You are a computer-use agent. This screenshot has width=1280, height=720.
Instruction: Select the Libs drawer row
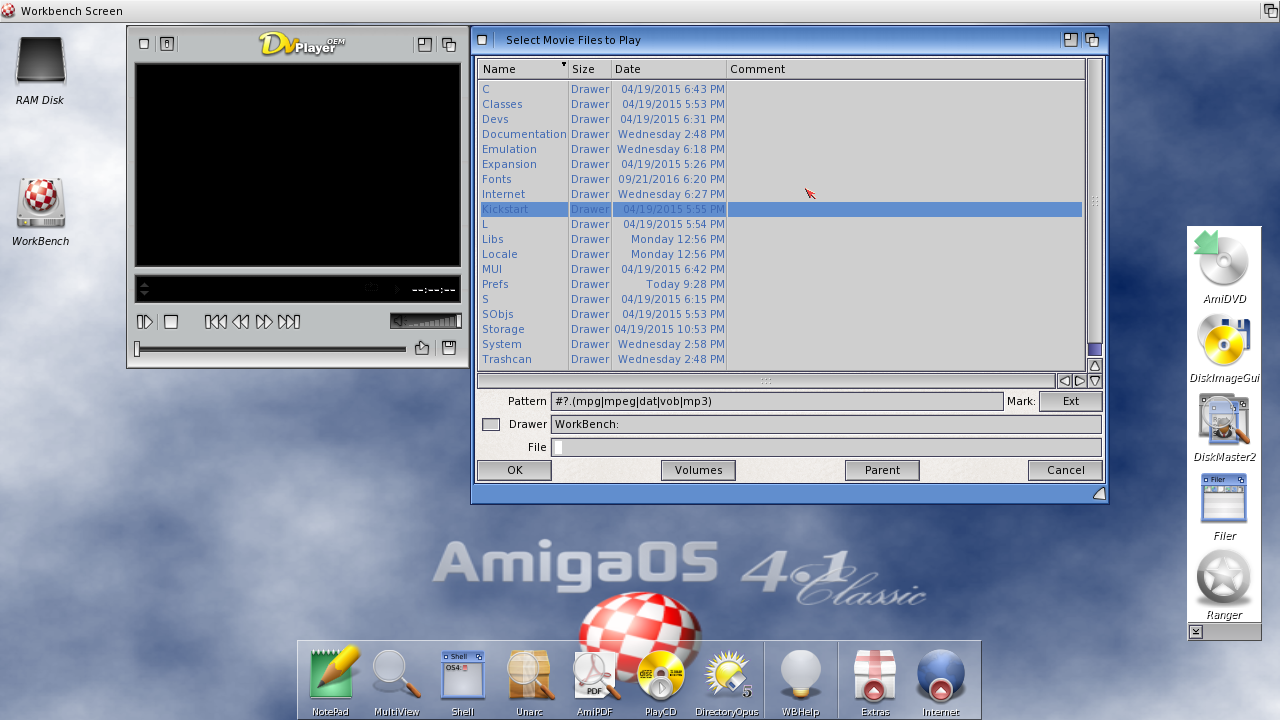[x=781, y=239]
